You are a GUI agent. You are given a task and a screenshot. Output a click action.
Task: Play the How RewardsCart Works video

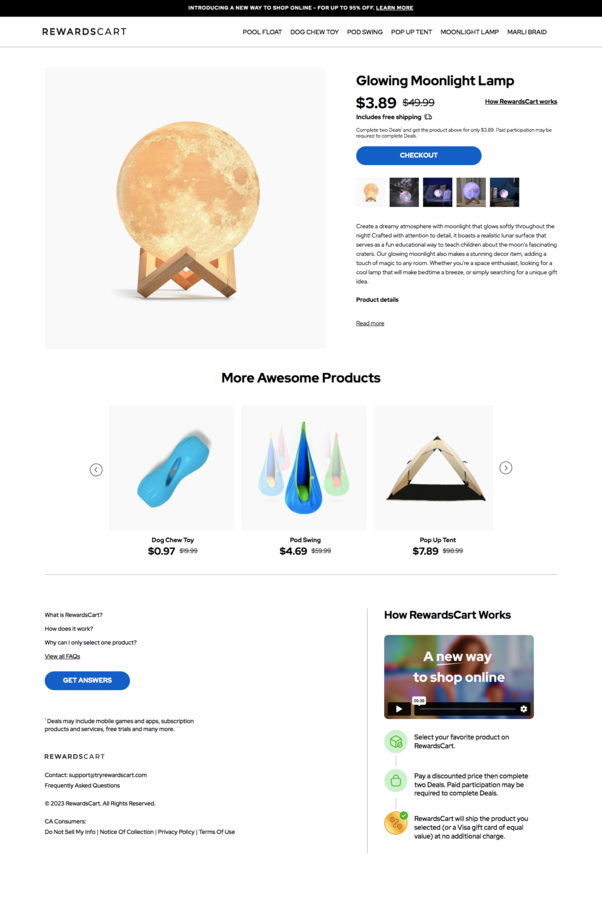click(x=399, y=709)
